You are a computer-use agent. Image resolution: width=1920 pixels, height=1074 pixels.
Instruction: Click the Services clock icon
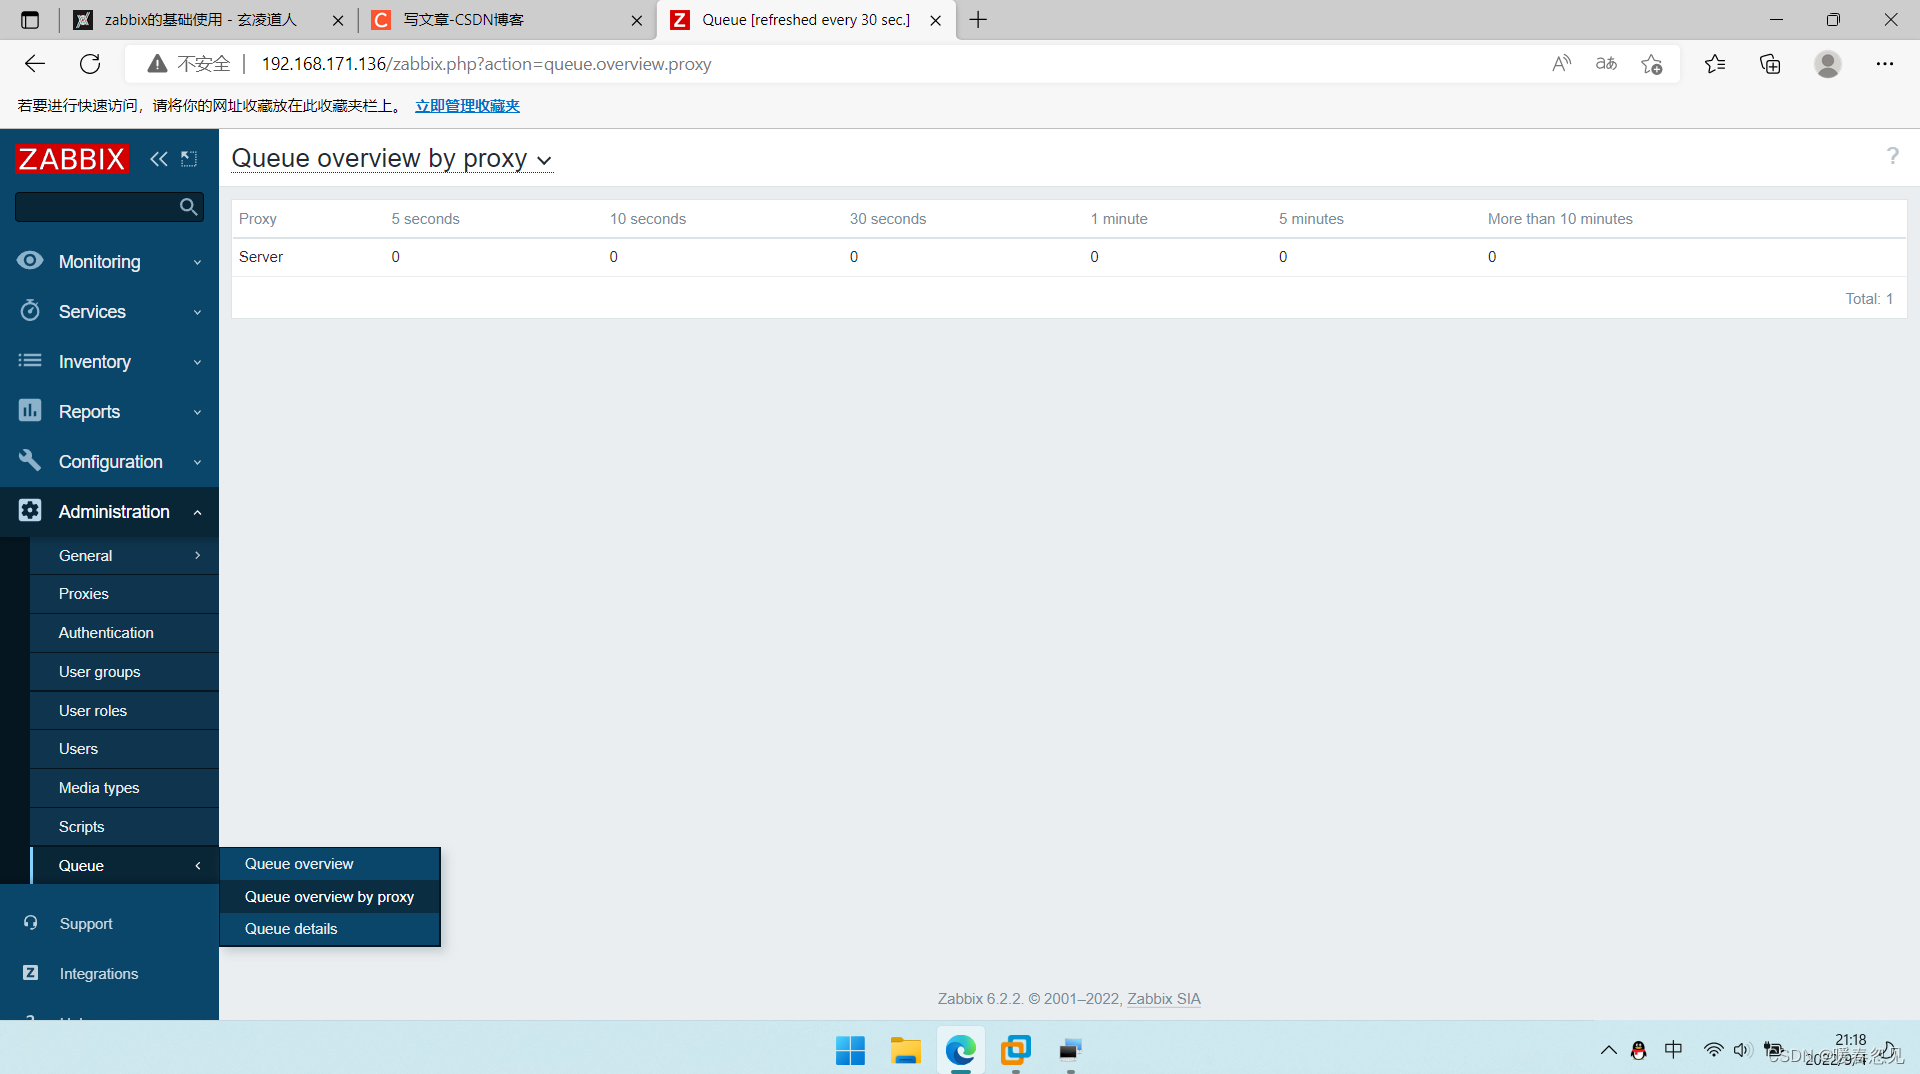[x=30, y=311]
